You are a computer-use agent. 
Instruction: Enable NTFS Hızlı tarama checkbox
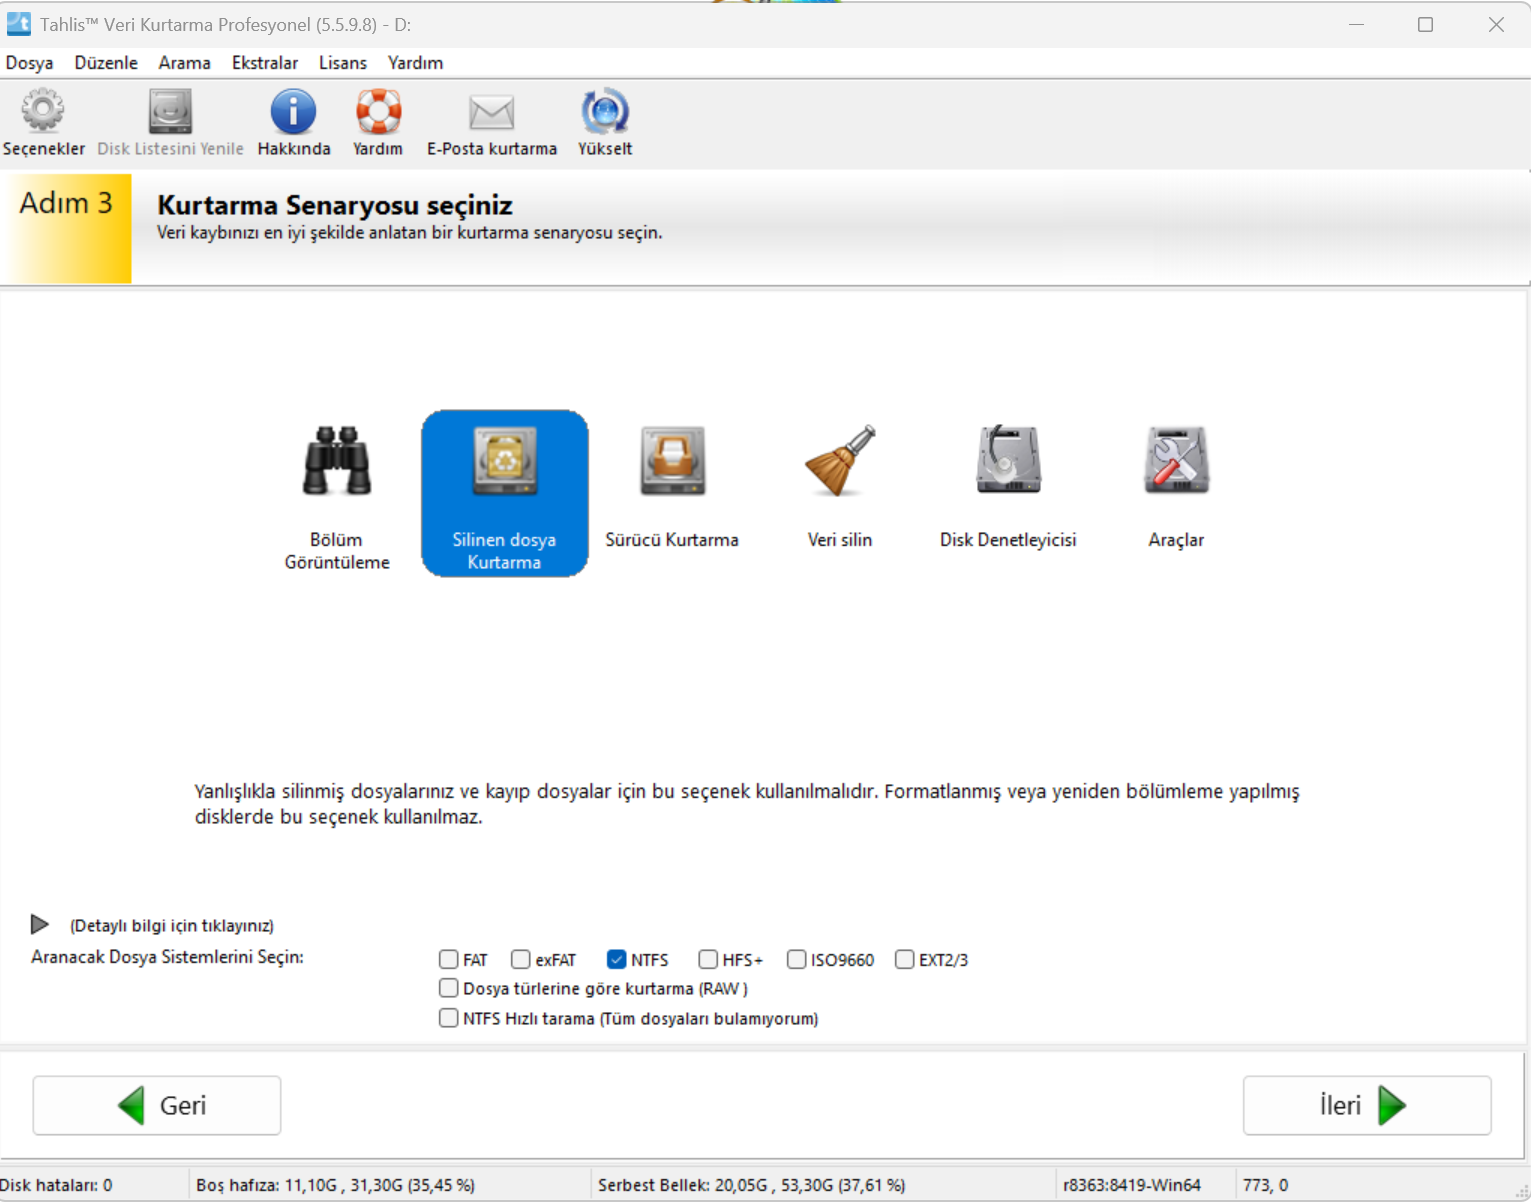[449, 1019]
